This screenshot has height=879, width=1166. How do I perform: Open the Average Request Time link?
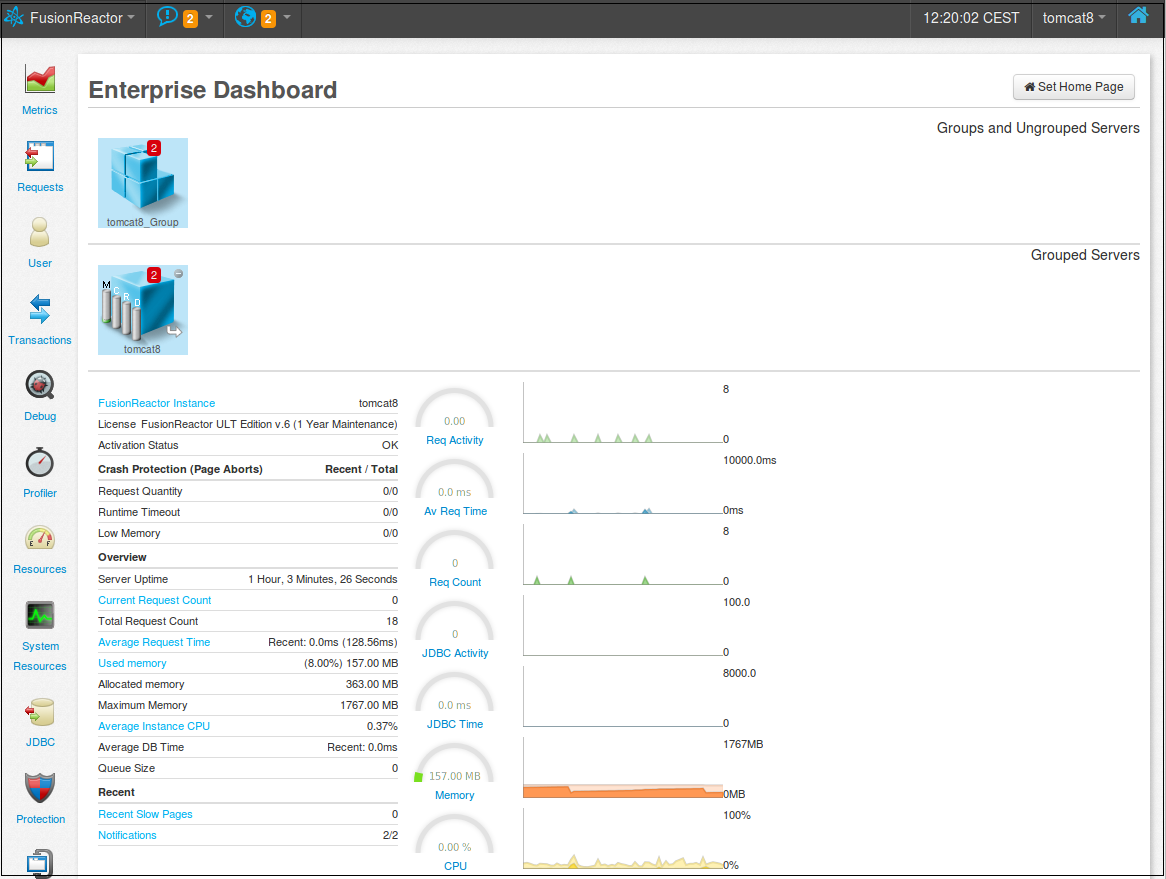(154, 642)
